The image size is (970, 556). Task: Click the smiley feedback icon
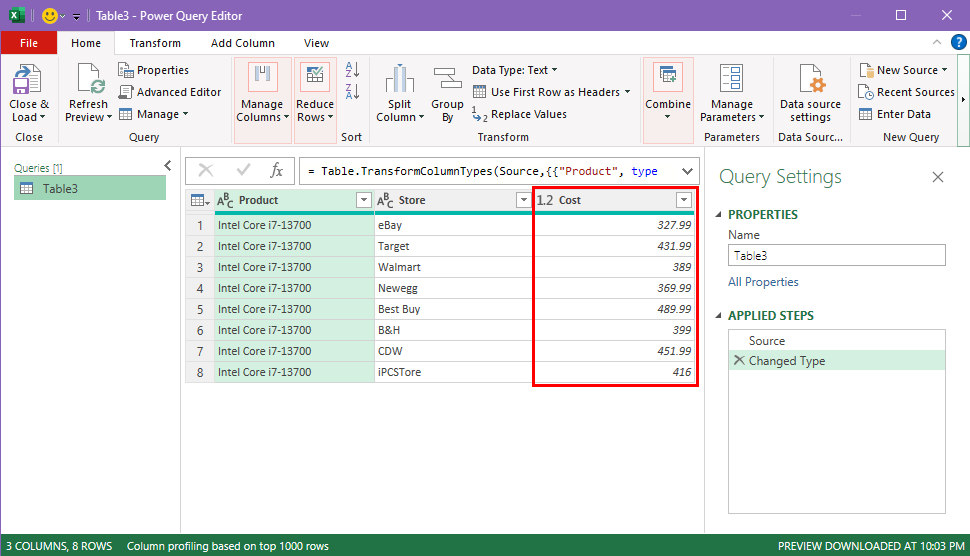49,15
